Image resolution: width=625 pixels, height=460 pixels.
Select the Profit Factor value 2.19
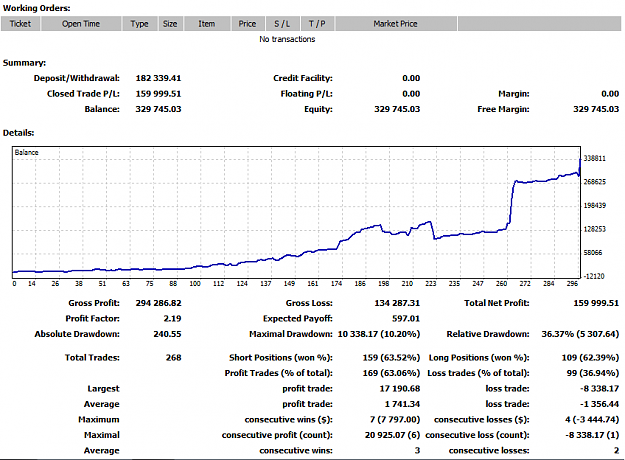tap(172, 318)
